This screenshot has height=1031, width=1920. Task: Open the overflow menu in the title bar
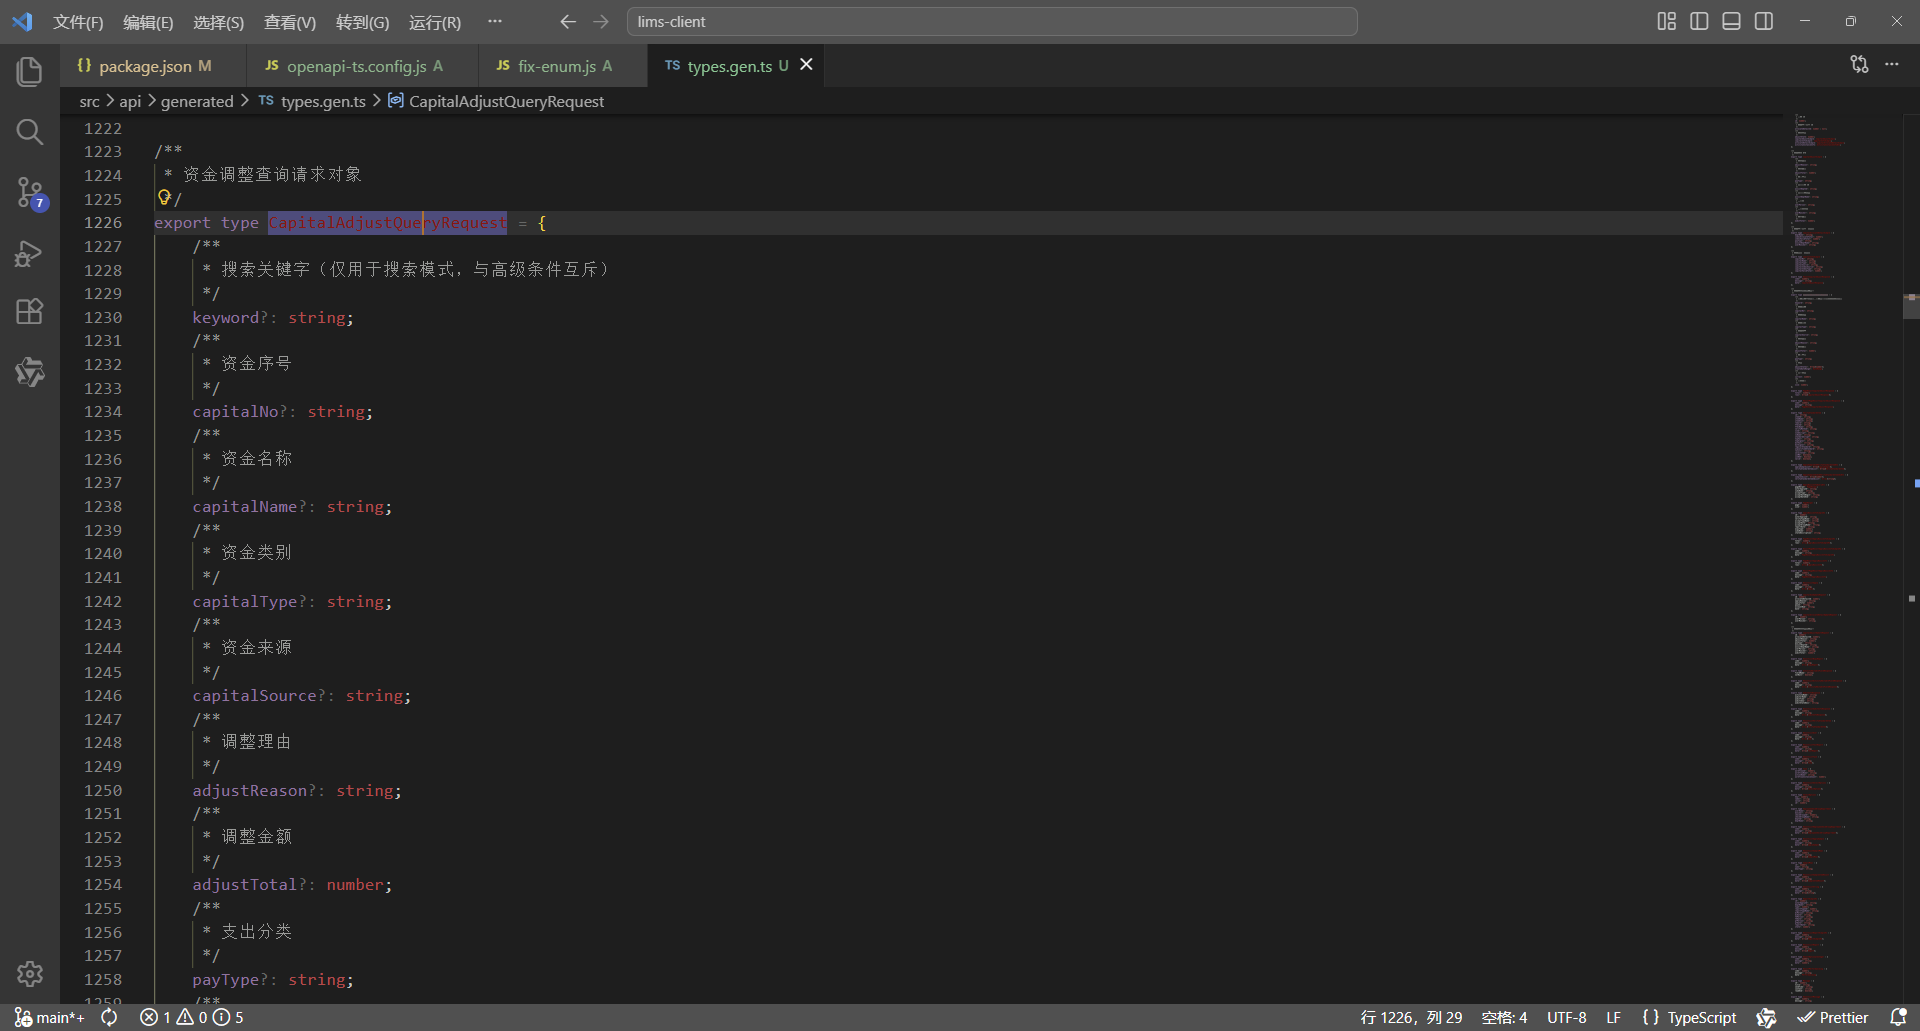pos(495,21)
